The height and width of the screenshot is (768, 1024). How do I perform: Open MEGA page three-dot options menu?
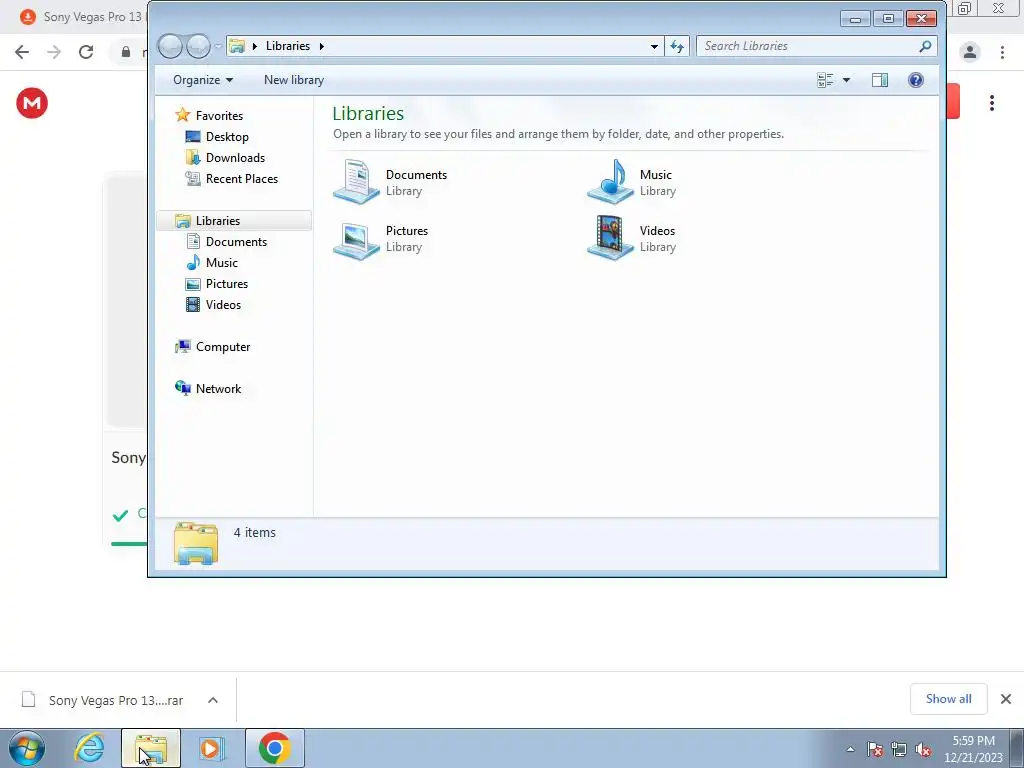[991, 103]
